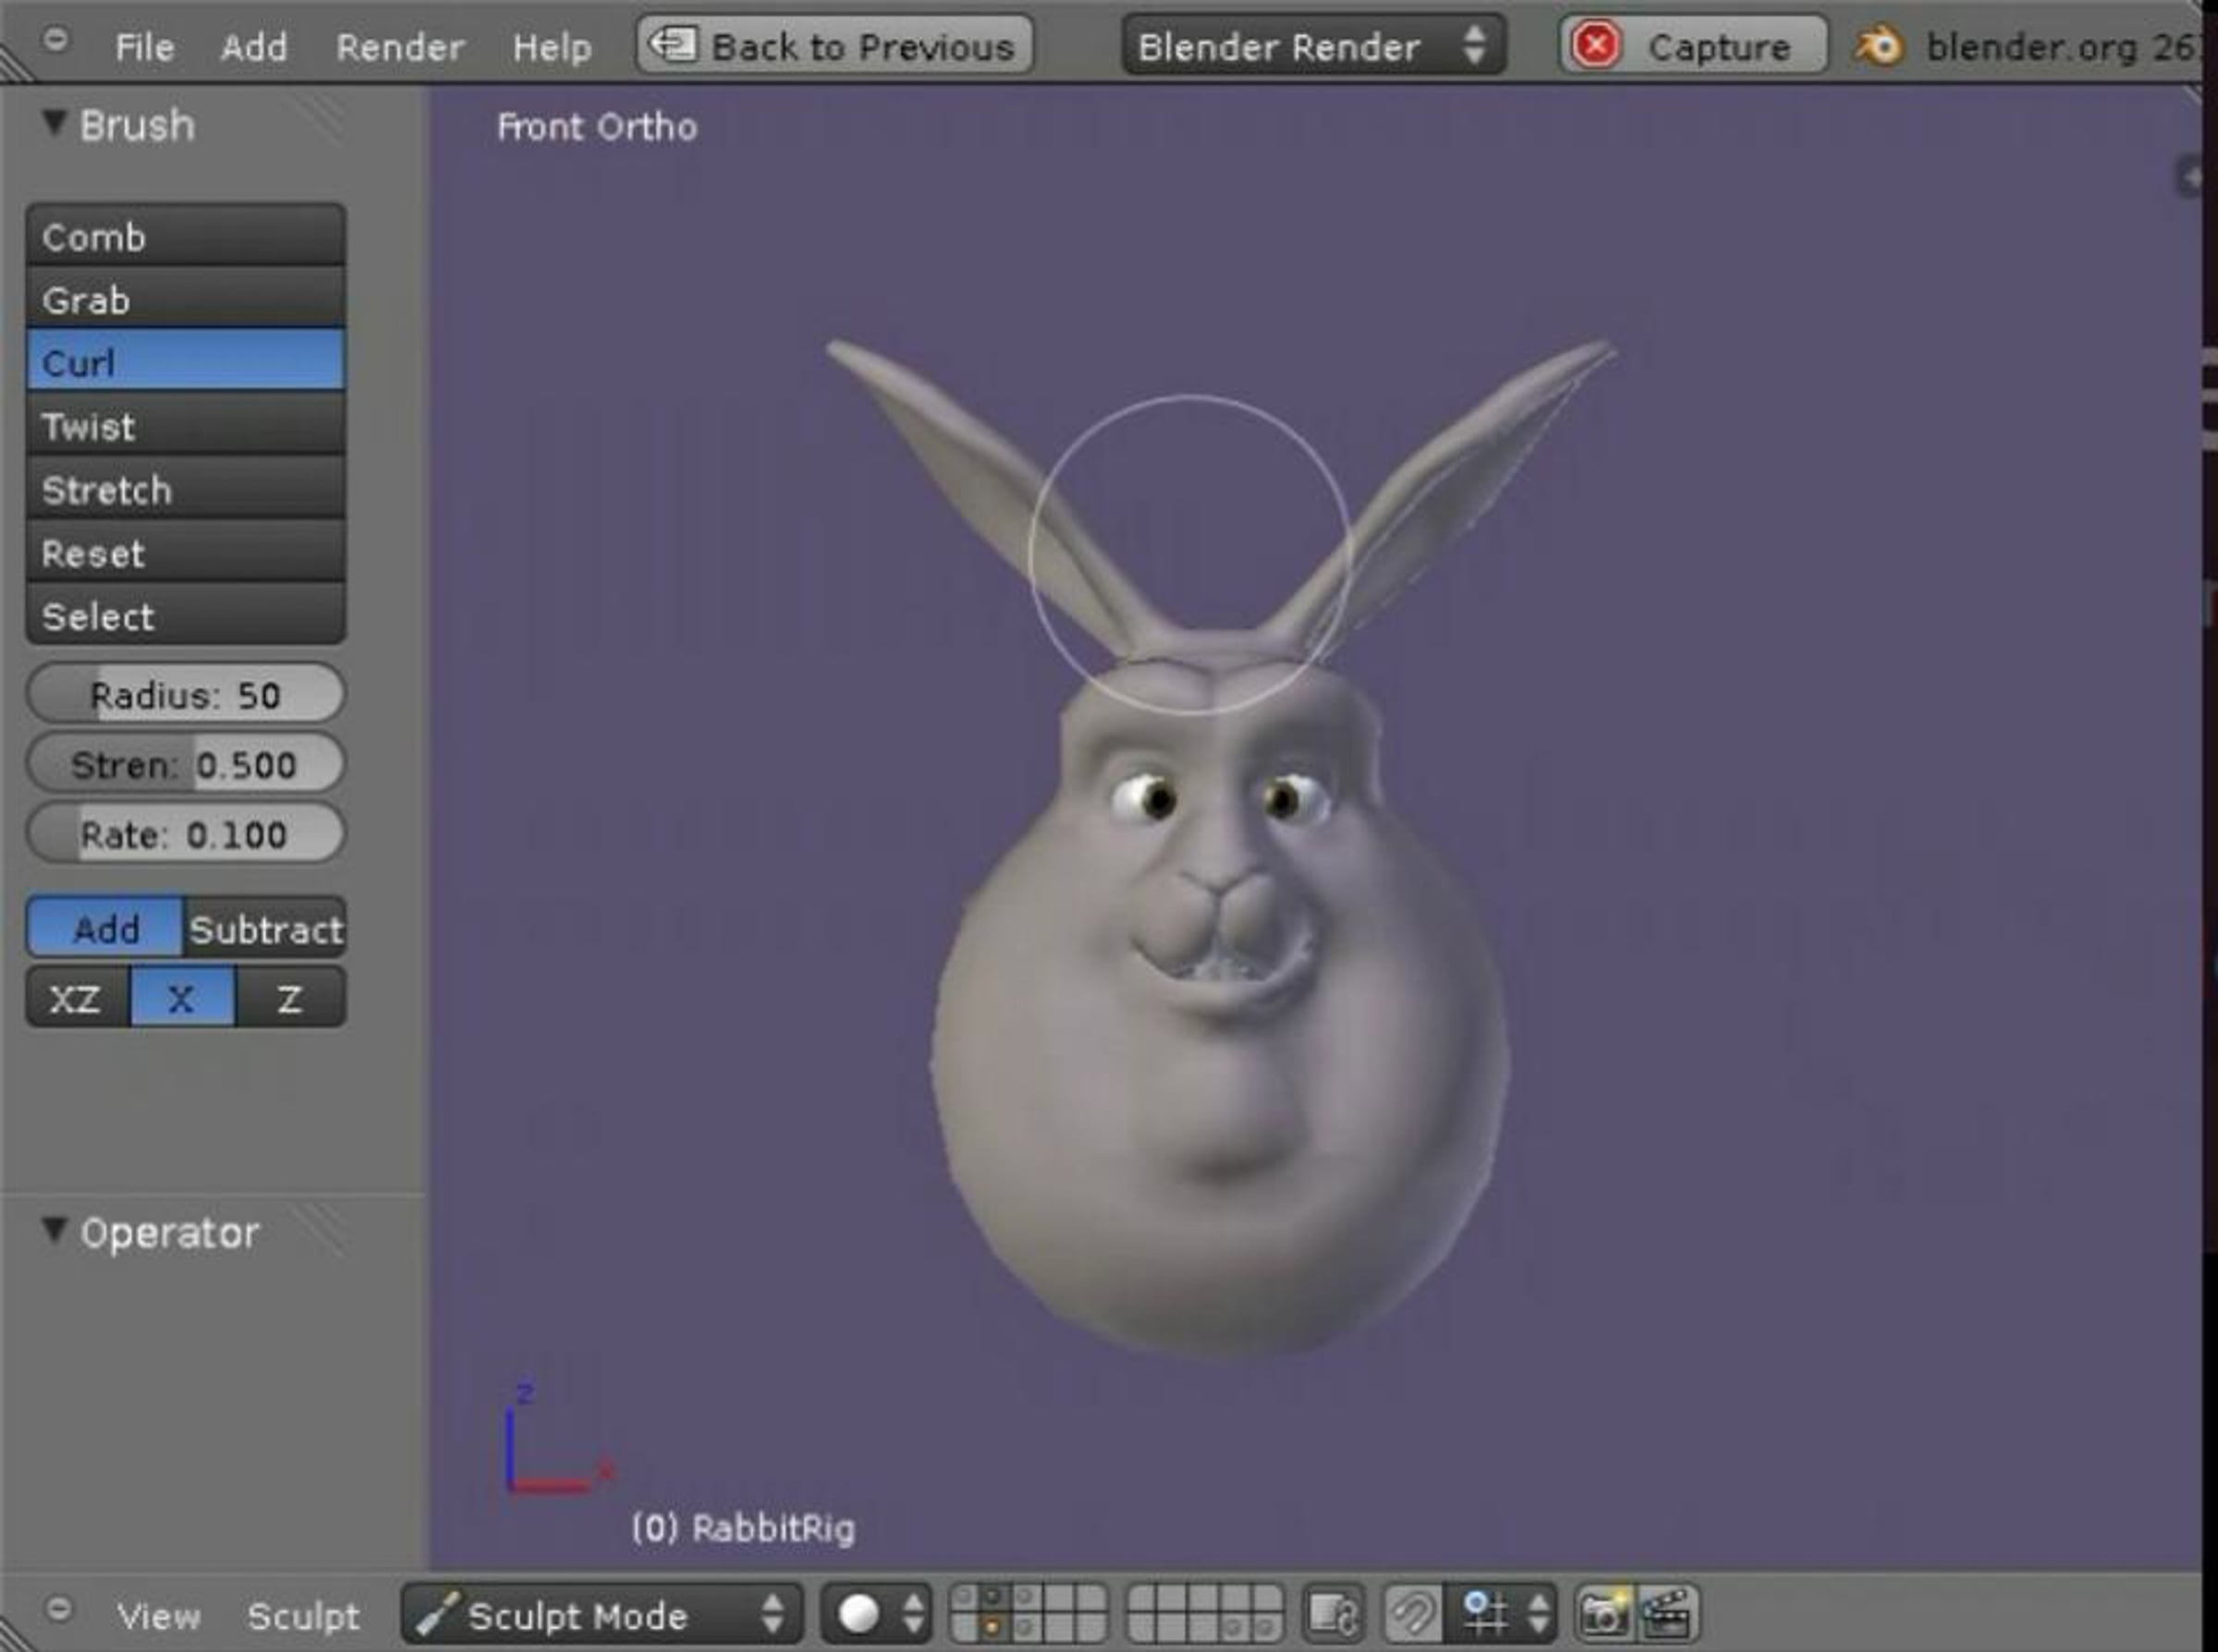Click the blender.org version text

[2062, 46]
